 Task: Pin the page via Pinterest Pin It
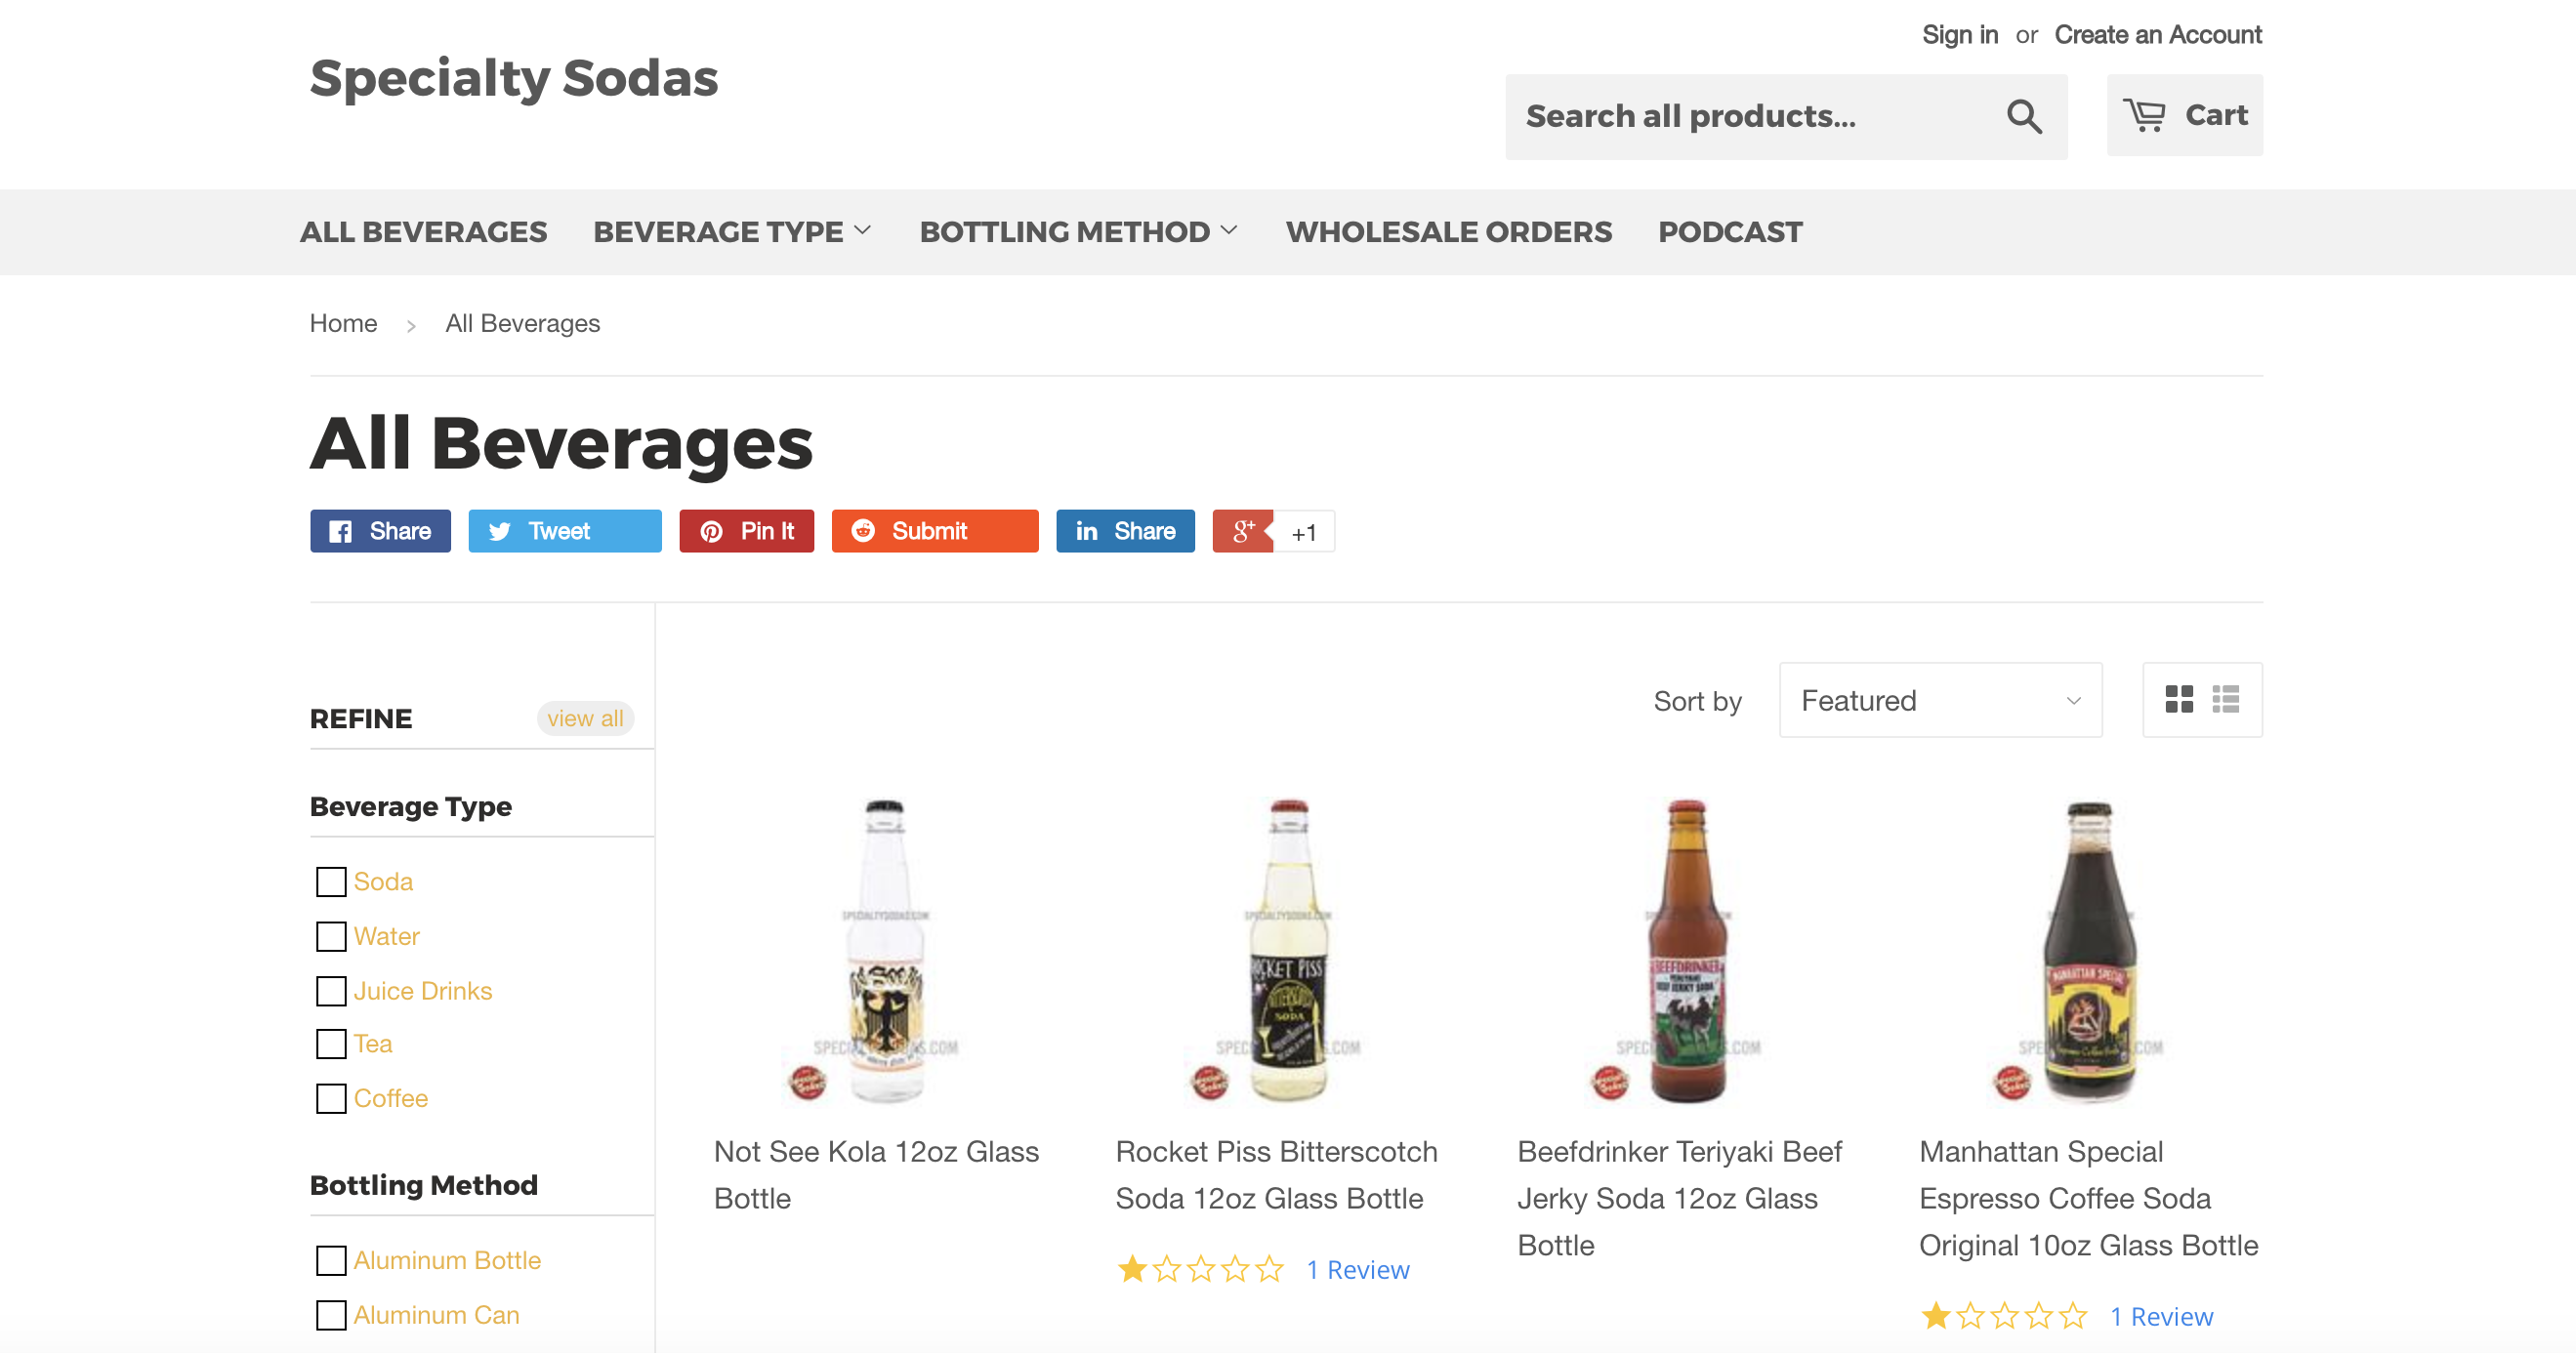[746, 531]
